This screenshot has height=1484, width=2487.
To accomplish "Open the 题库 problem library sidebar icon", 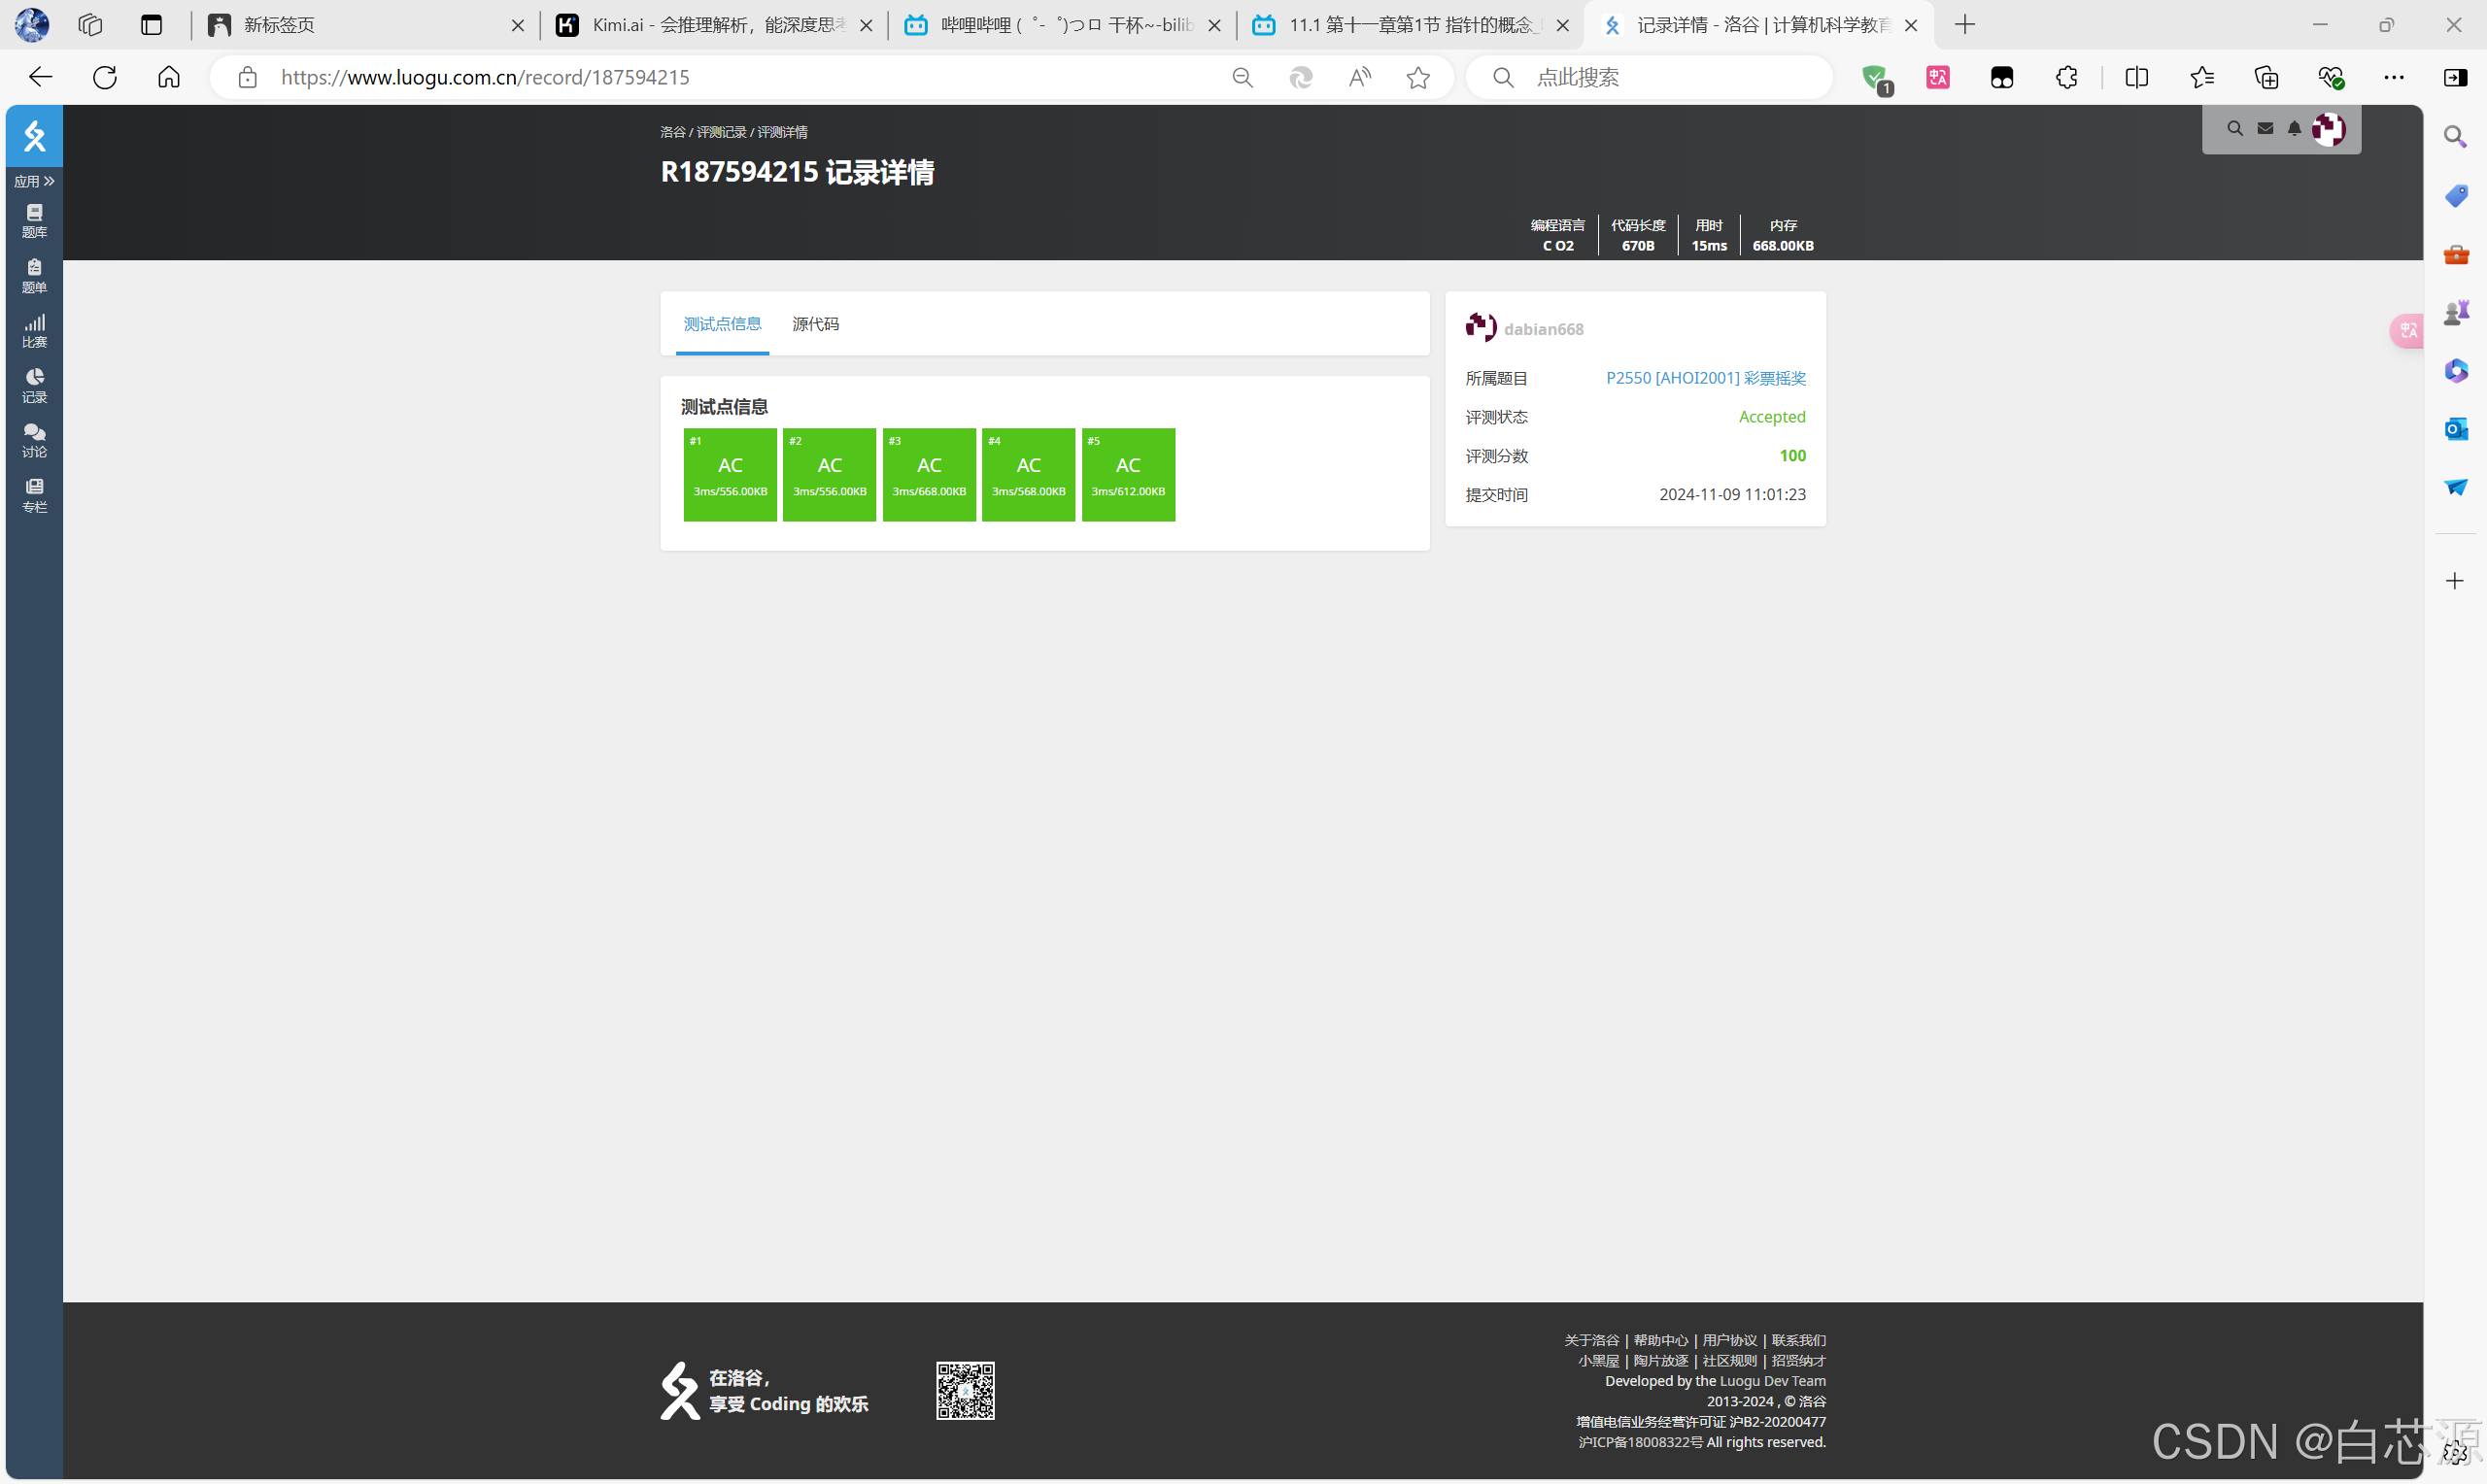I will tap(34, 220).
